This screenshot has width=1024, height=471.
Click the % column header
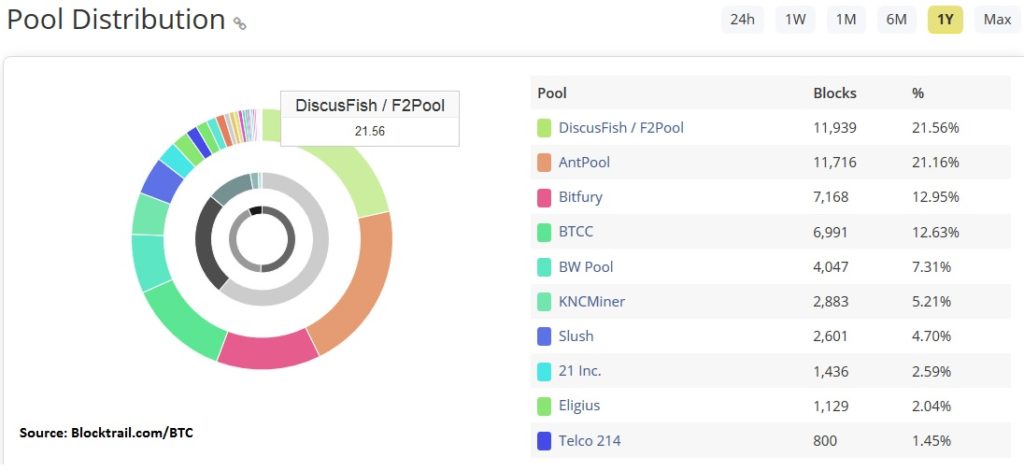point(918,93)
